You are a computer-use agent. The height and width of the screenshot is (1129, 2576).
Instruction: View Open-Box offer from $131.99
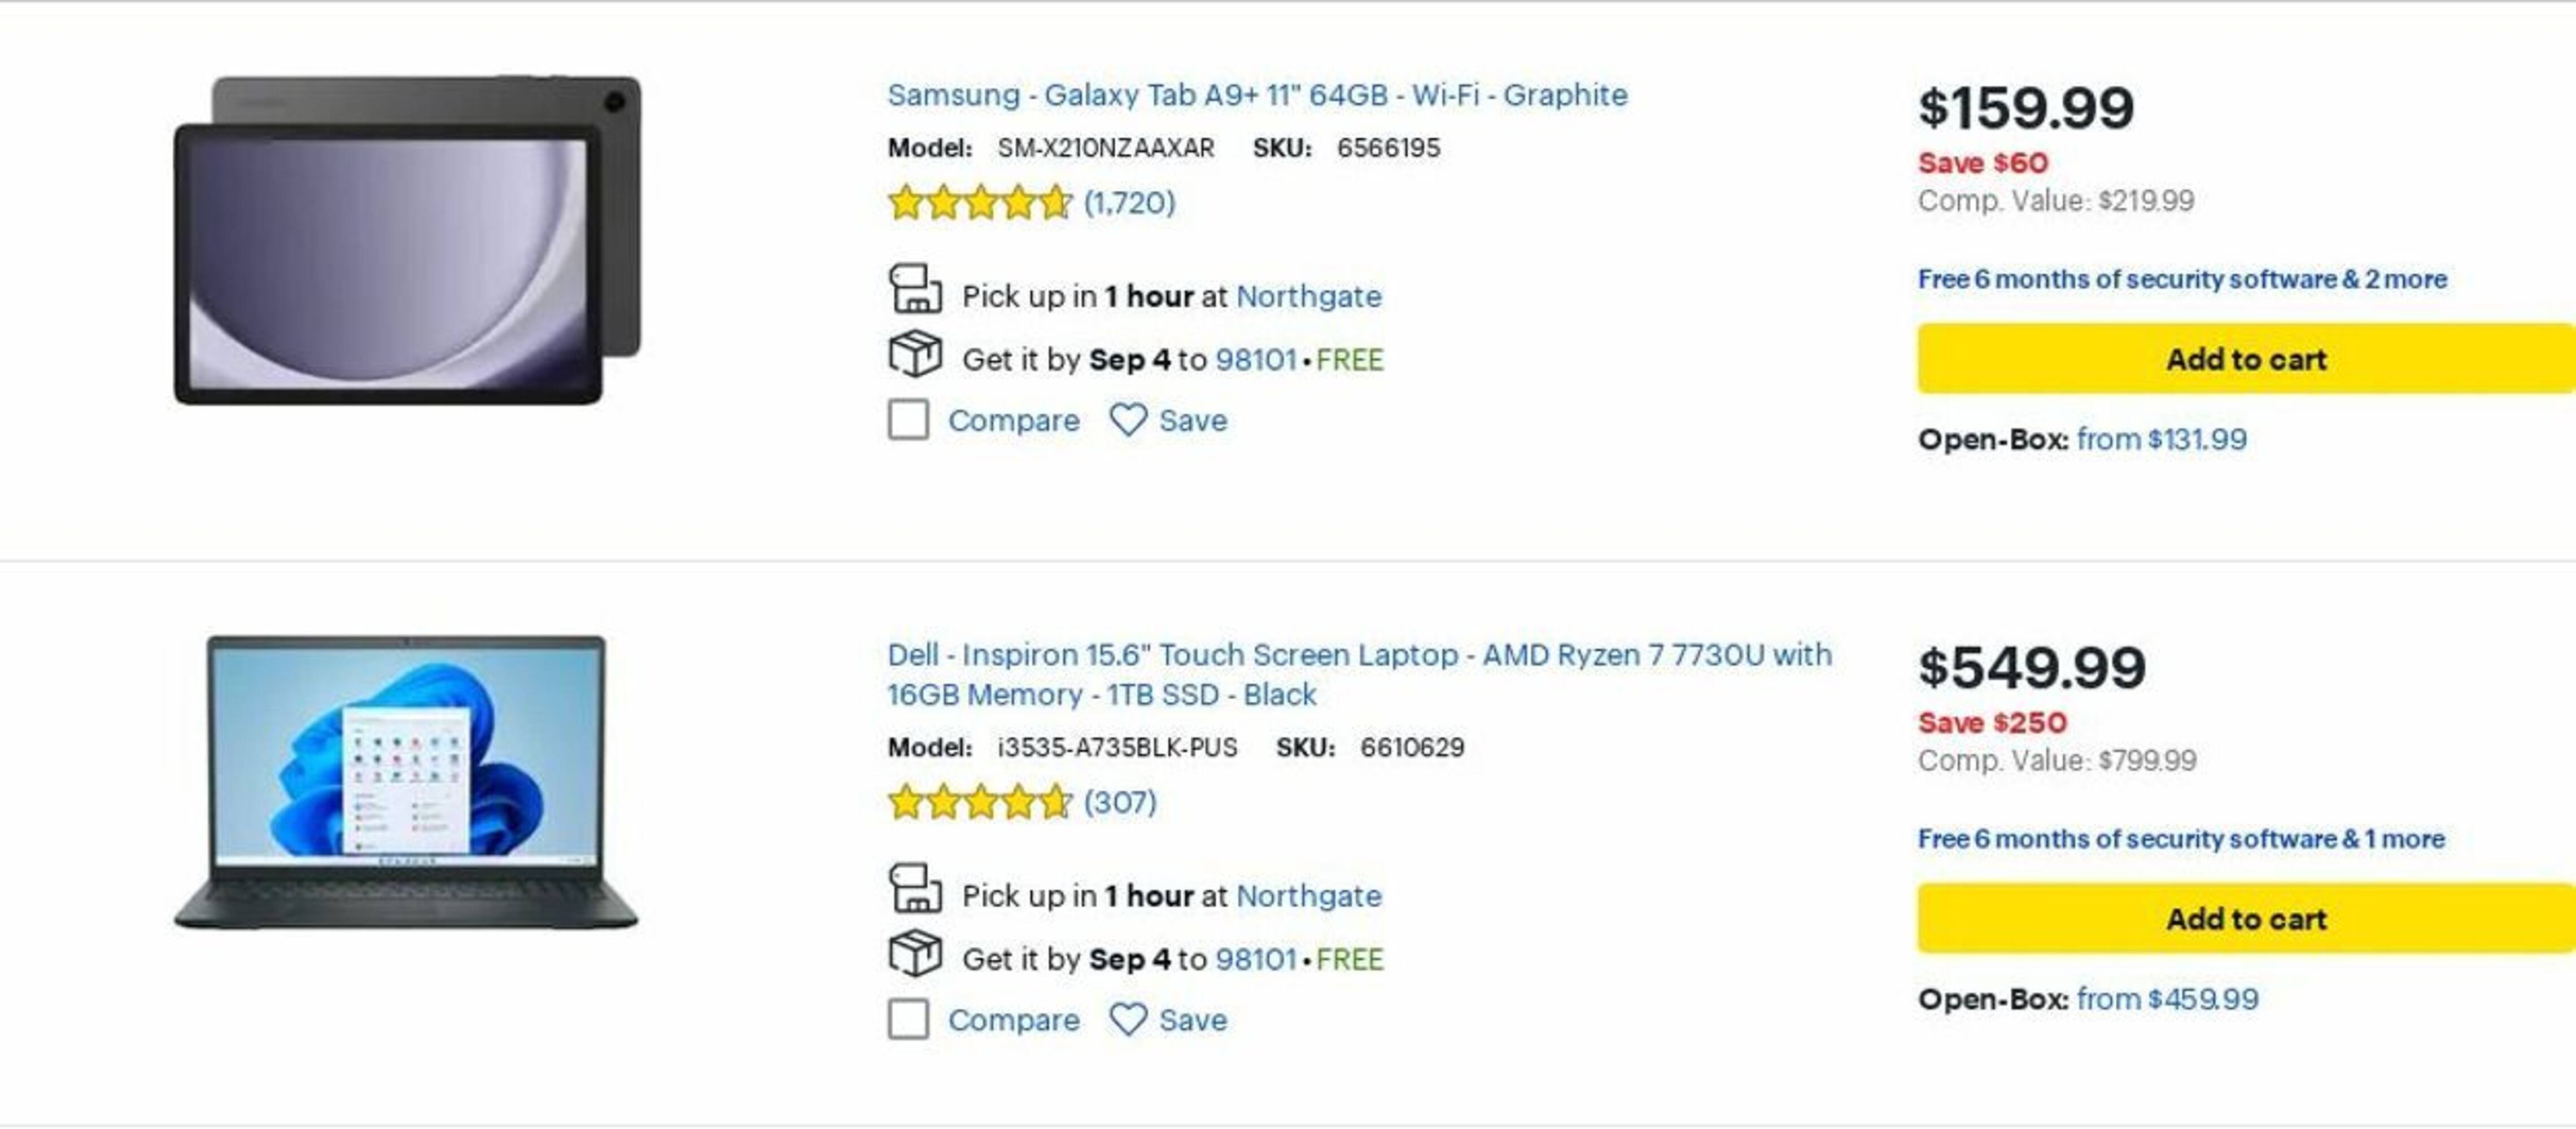(2161, 439)
